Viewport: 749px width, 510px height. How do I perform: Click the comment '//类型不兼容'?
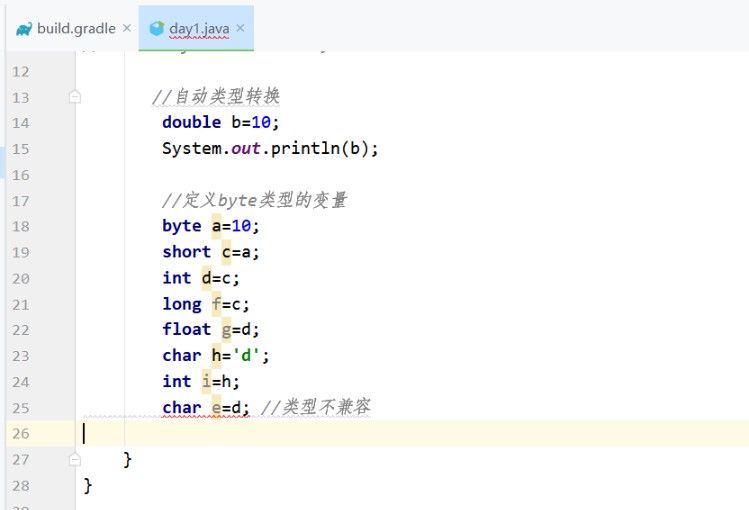316,407
